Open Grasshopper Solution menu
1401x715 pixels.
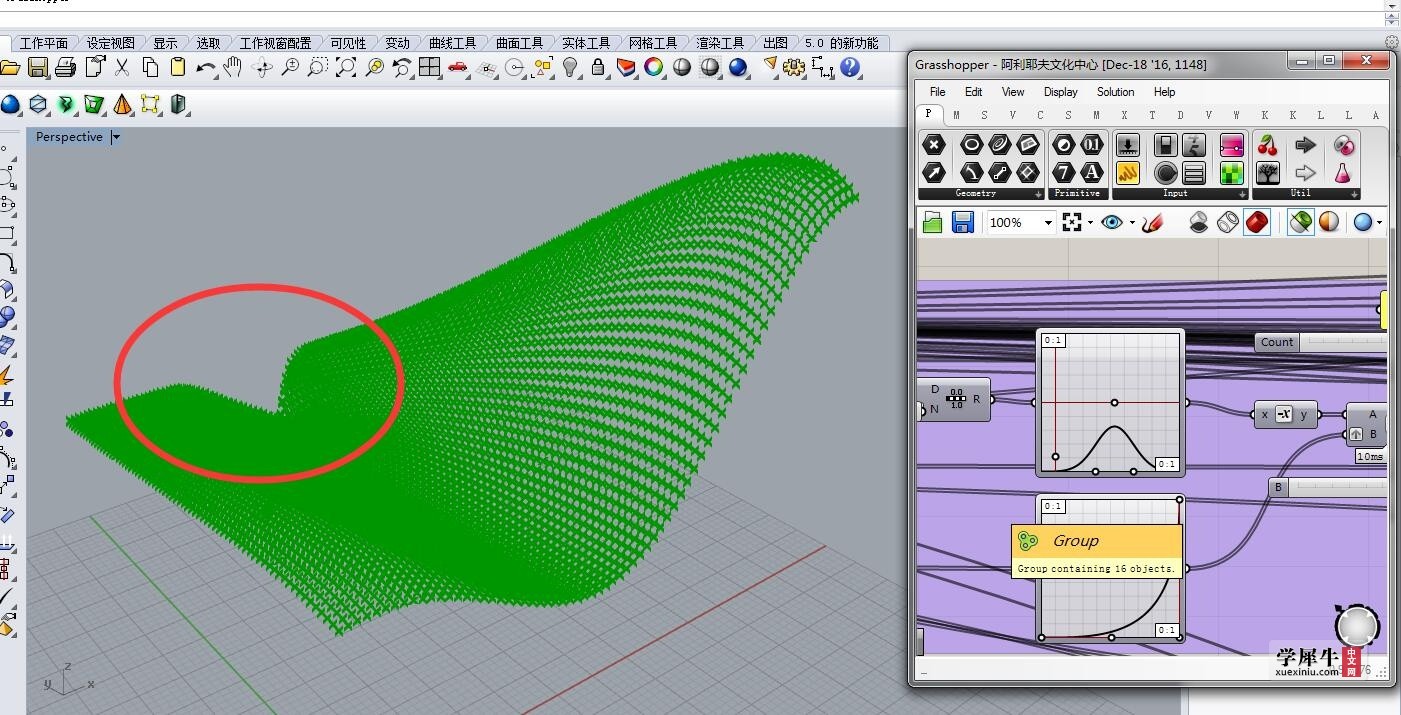click(1115, 92)
